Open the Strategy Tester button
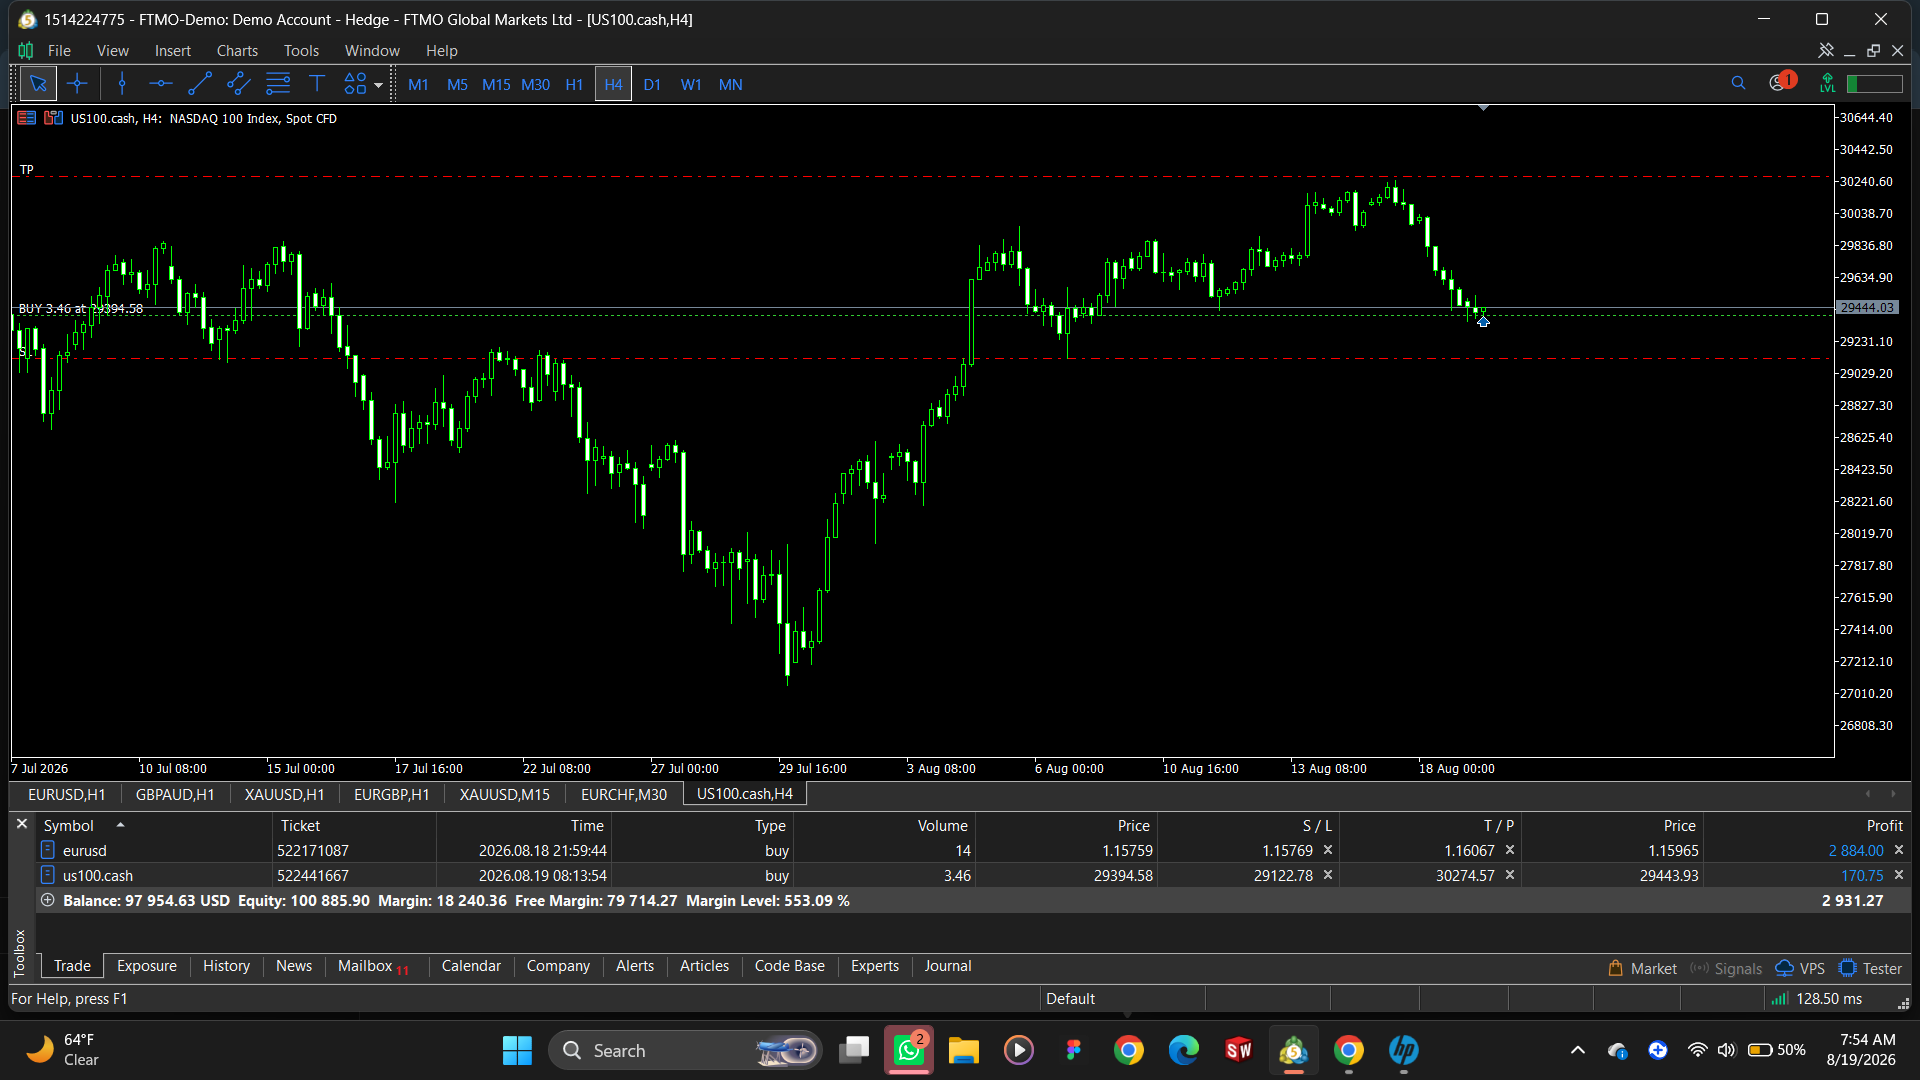This screenshot has height=1080, width=1920. pyautogui.click(x=1870, y=968)
